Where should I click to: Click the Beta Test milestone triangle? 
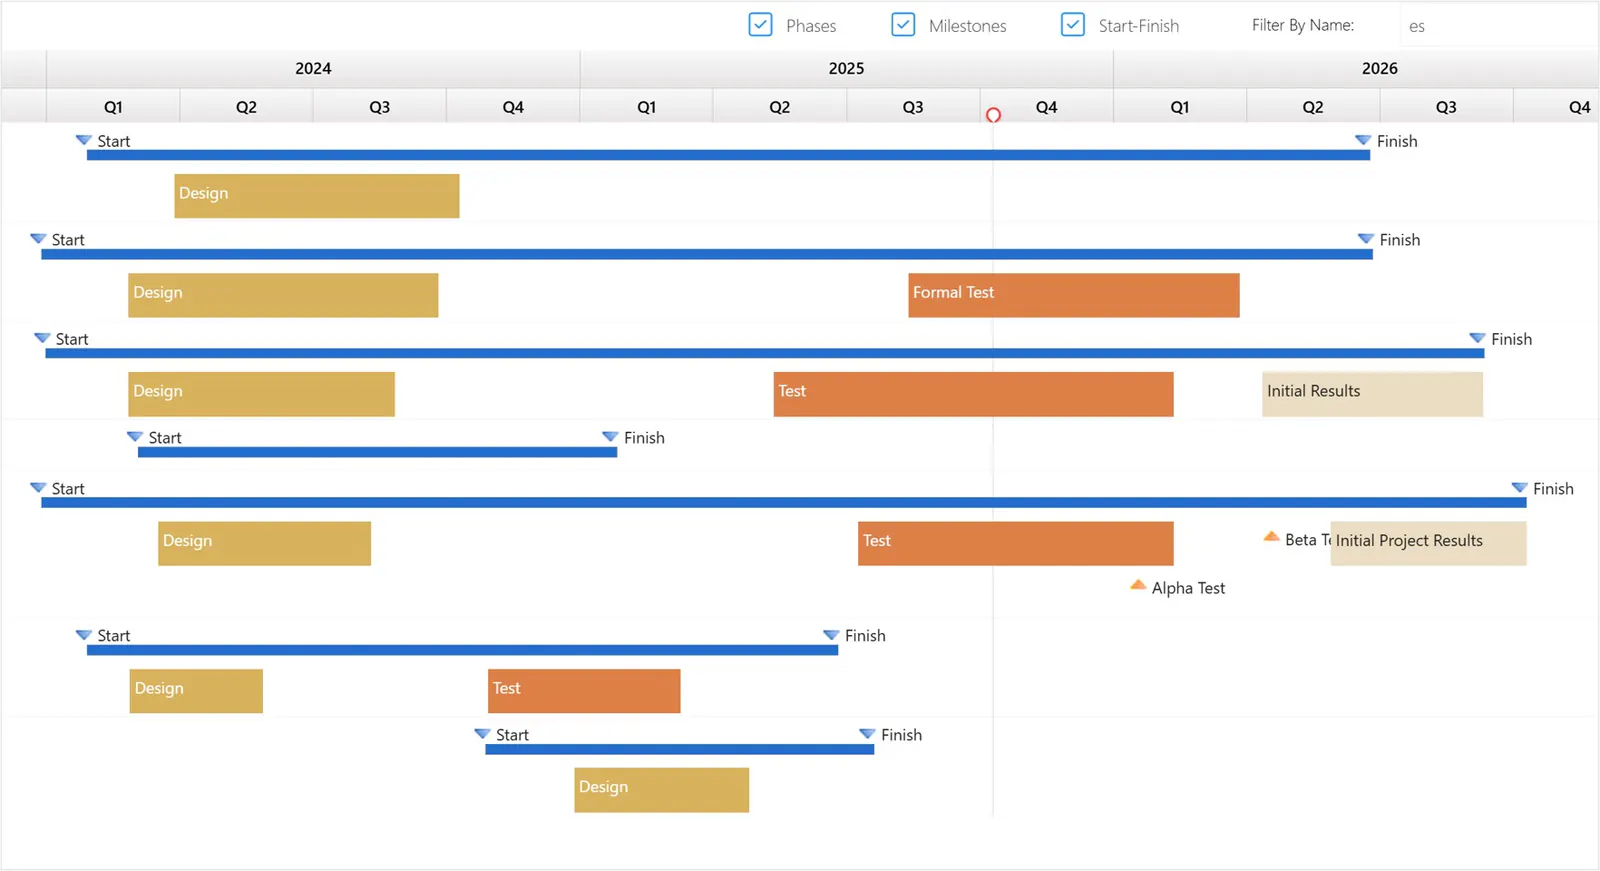click(x=1271, y=537)
